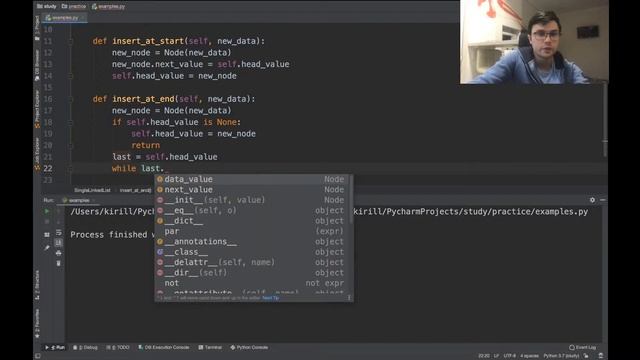Screen dimensions: 640x360
Task: Click the practice folder breadcrumb
Action: click(74, 6)
